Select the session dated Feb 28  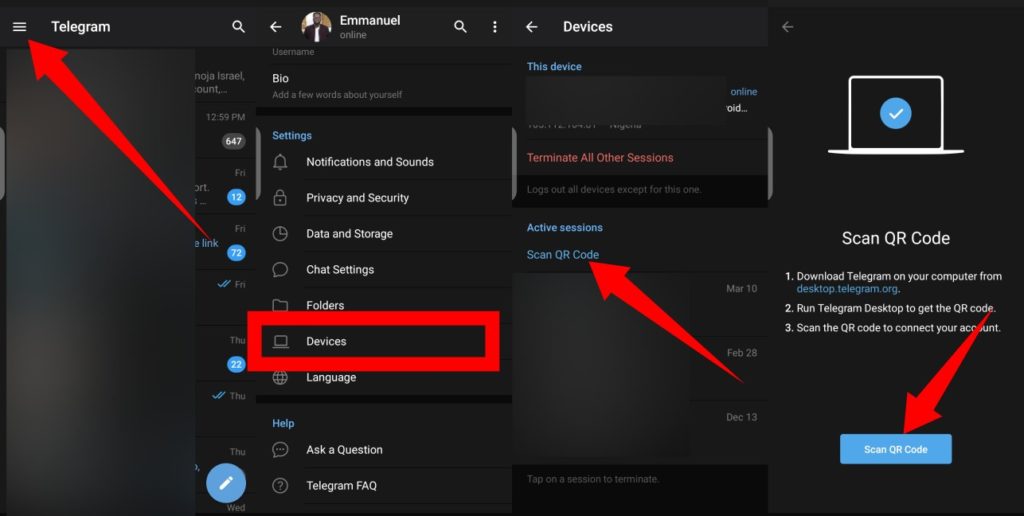640,368
